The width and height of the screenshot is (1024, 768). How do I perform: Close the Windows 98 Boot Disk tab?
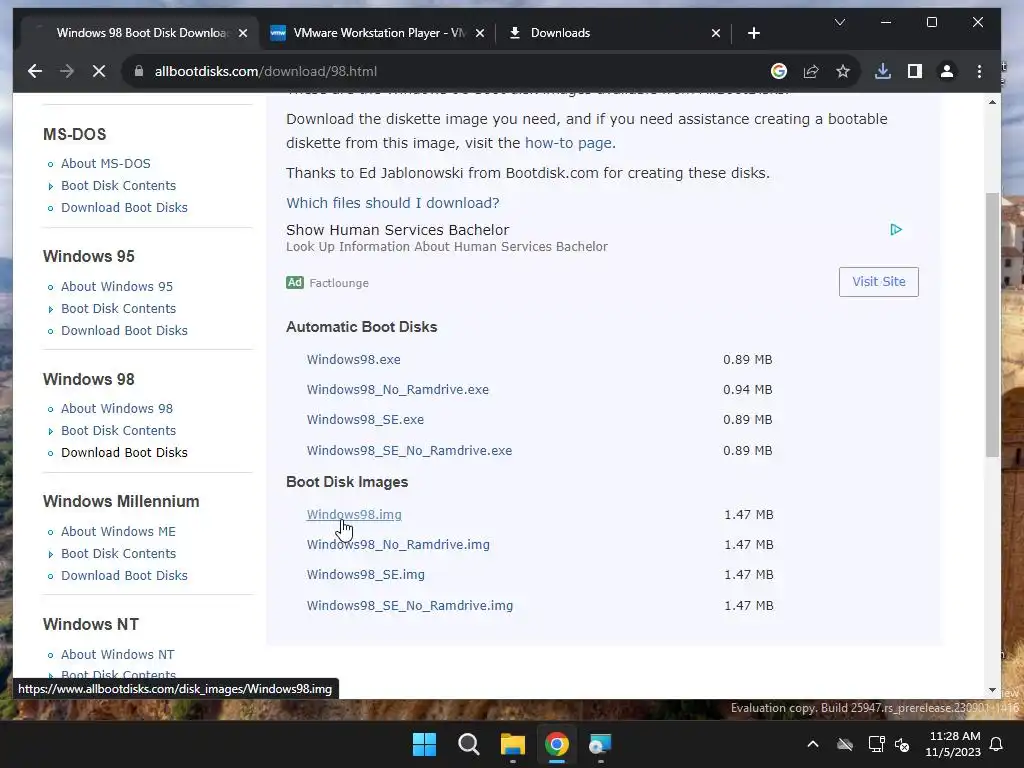point(243,33)
